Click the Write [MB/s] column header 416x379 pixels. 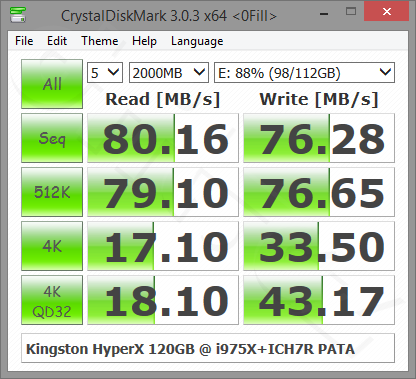(319, 99)
